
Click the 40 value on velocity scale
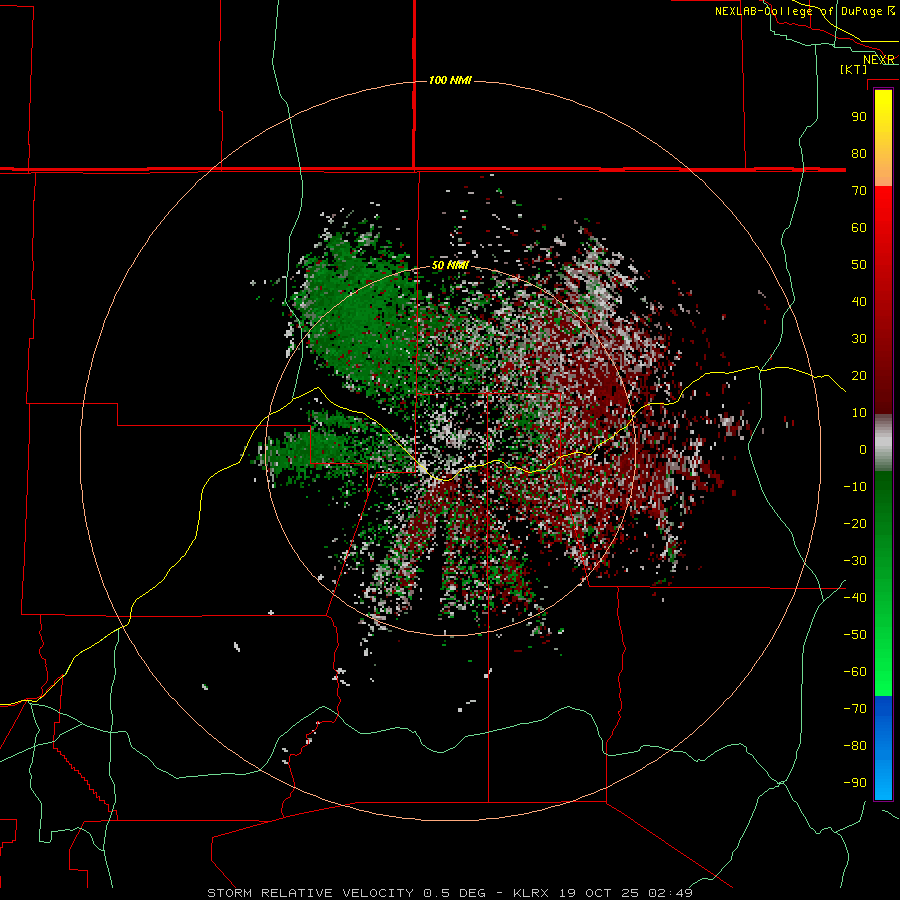[859, 301]
